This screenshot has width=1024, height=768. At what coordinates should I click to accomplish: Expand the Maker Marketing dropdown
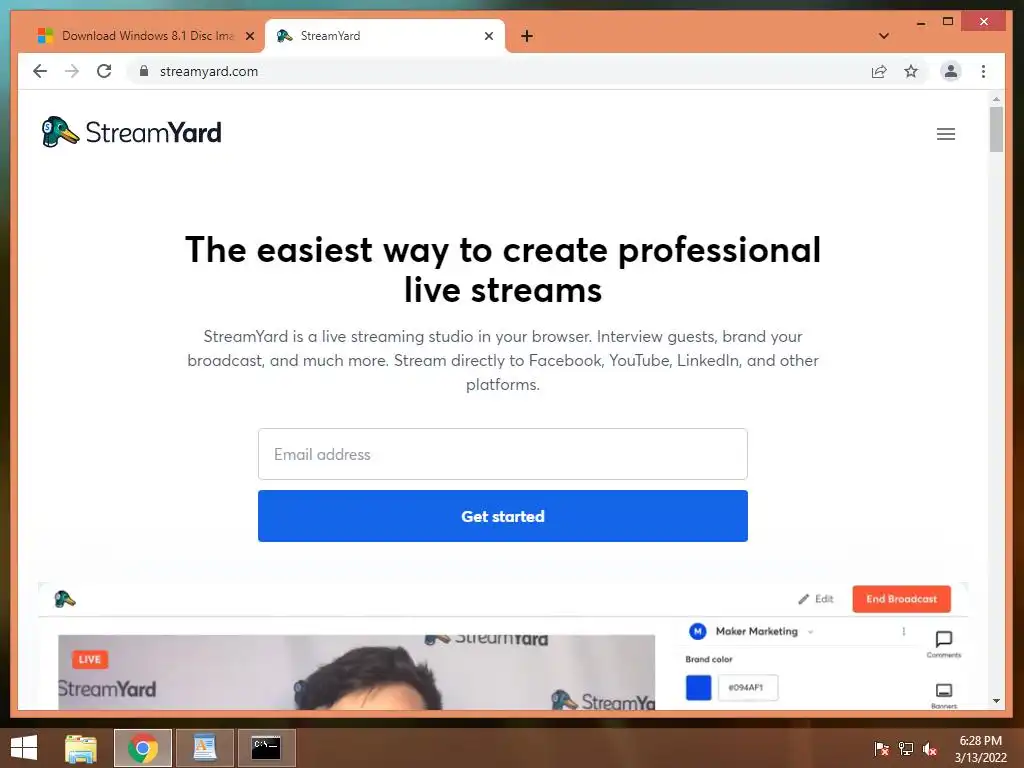click(x=810, y=632)
